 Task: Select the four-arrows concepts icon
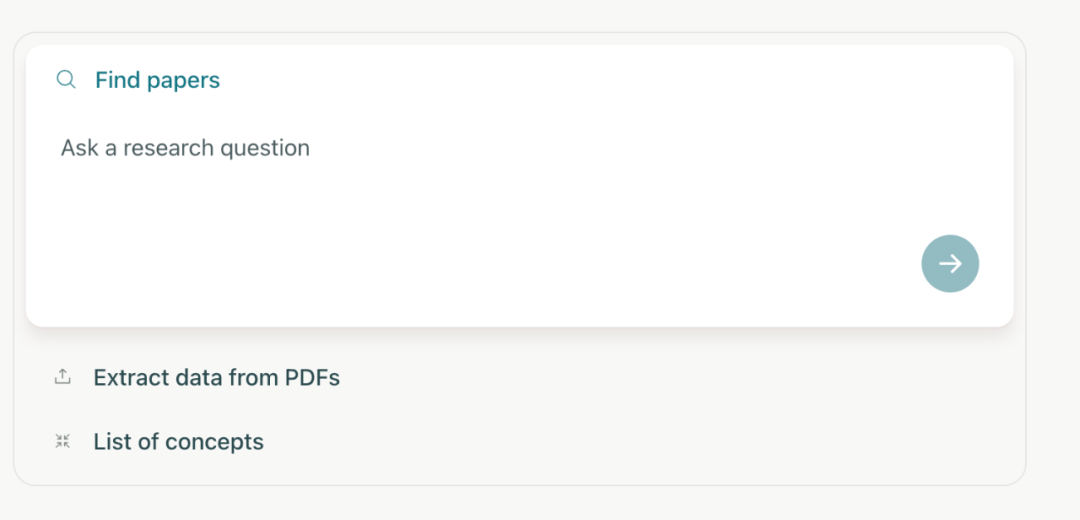[63, 441]
